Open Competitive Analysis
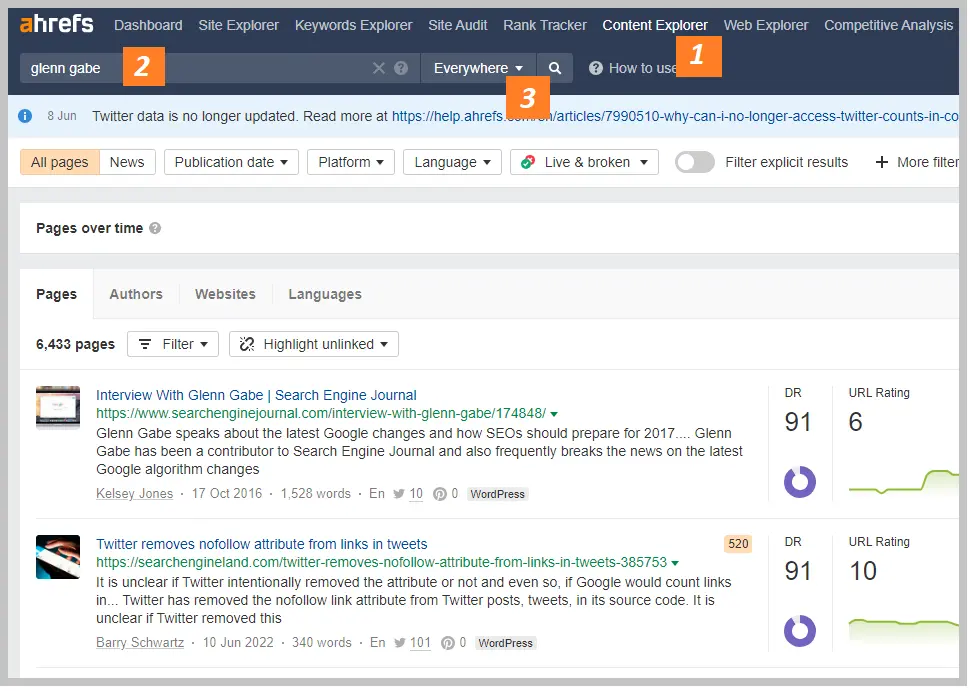This screenshot has width=970, height=691. 888,25
